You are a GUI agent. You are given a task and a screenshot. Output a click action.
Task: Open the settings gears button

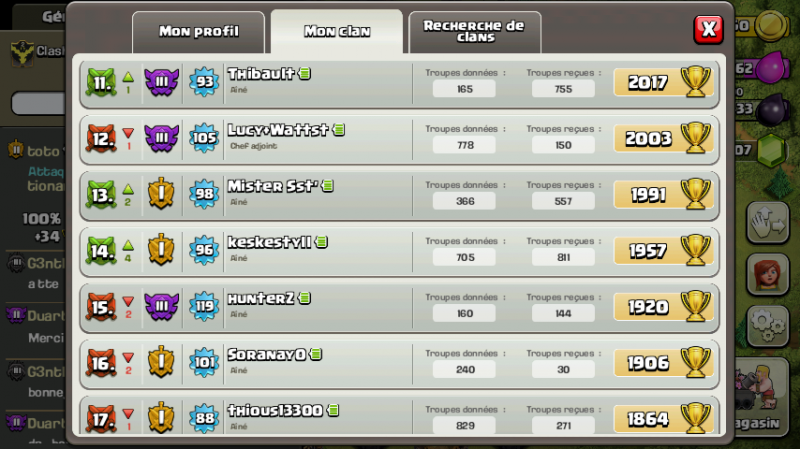tap(768, 327)
